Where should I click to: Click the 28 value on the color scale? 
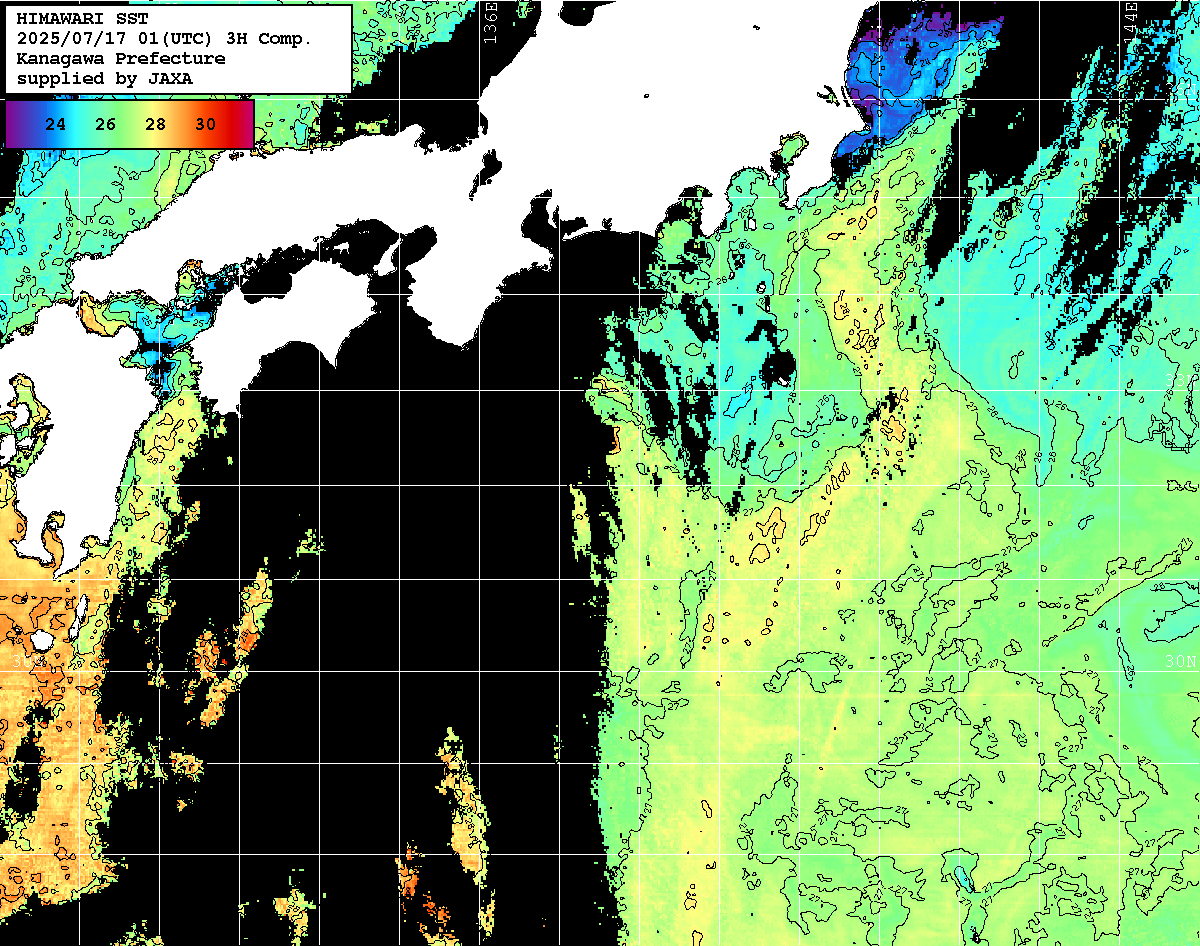[x=155, y=125]
